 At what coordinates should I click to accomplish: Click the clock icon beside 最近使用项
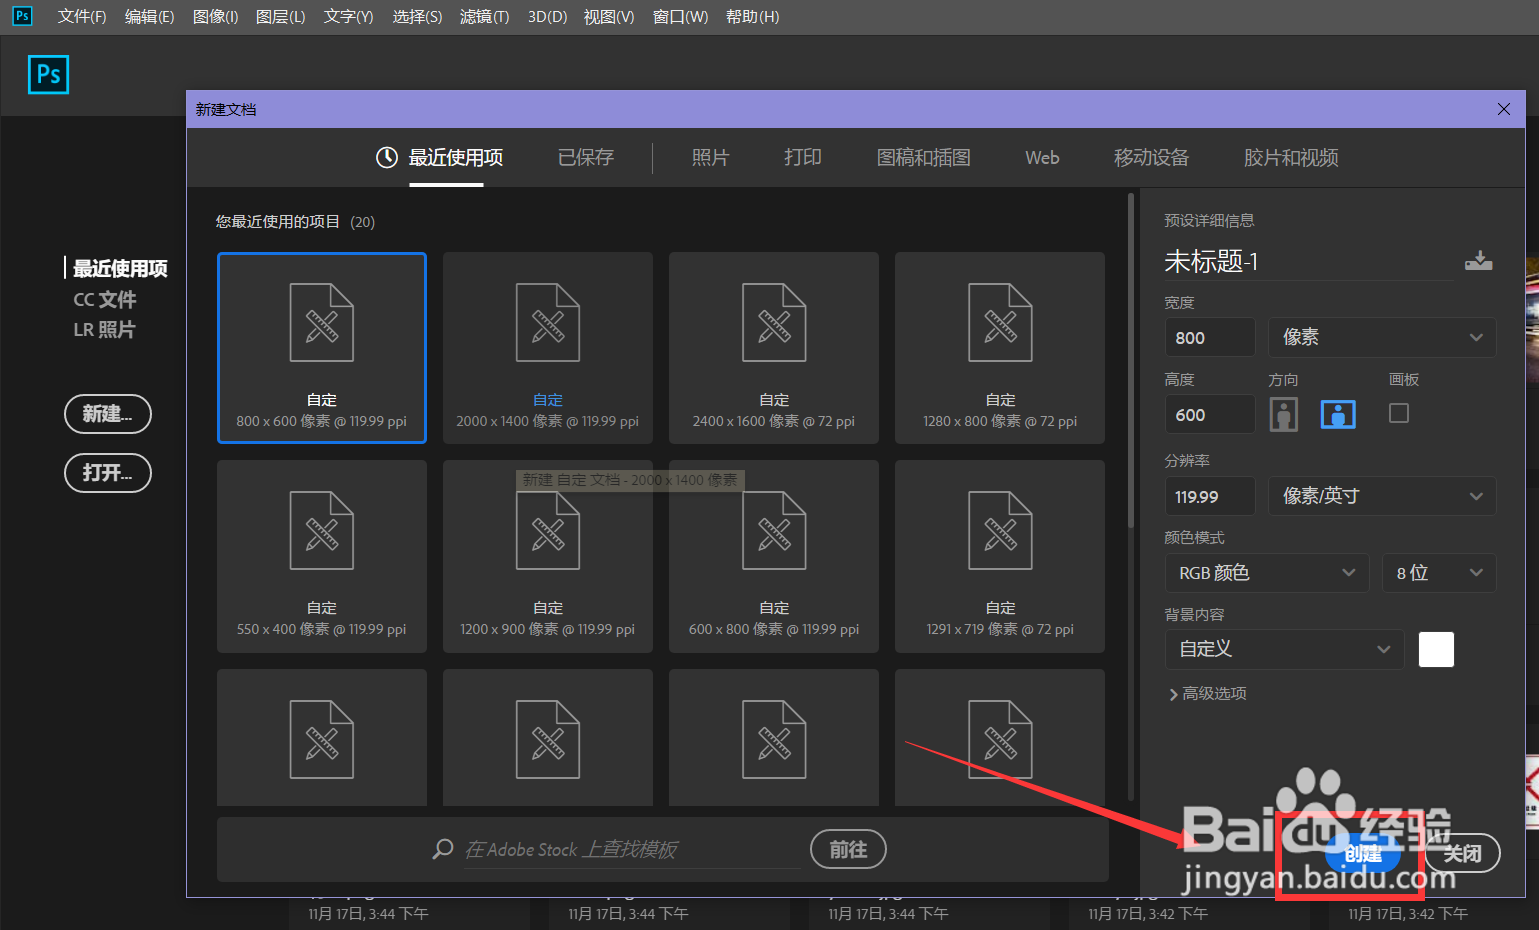pos(387,157)
